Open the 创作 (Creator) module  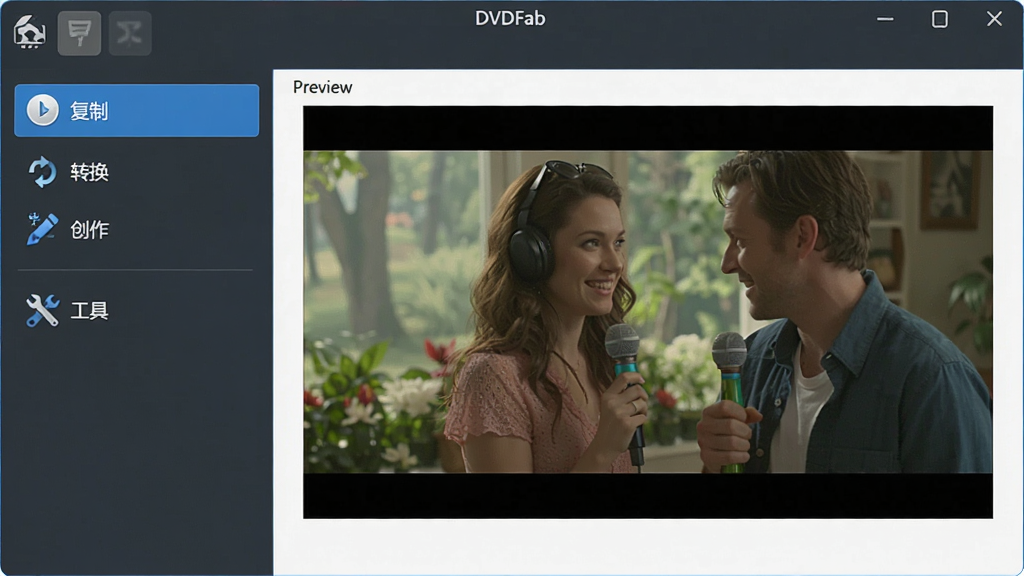coord(136,229)
